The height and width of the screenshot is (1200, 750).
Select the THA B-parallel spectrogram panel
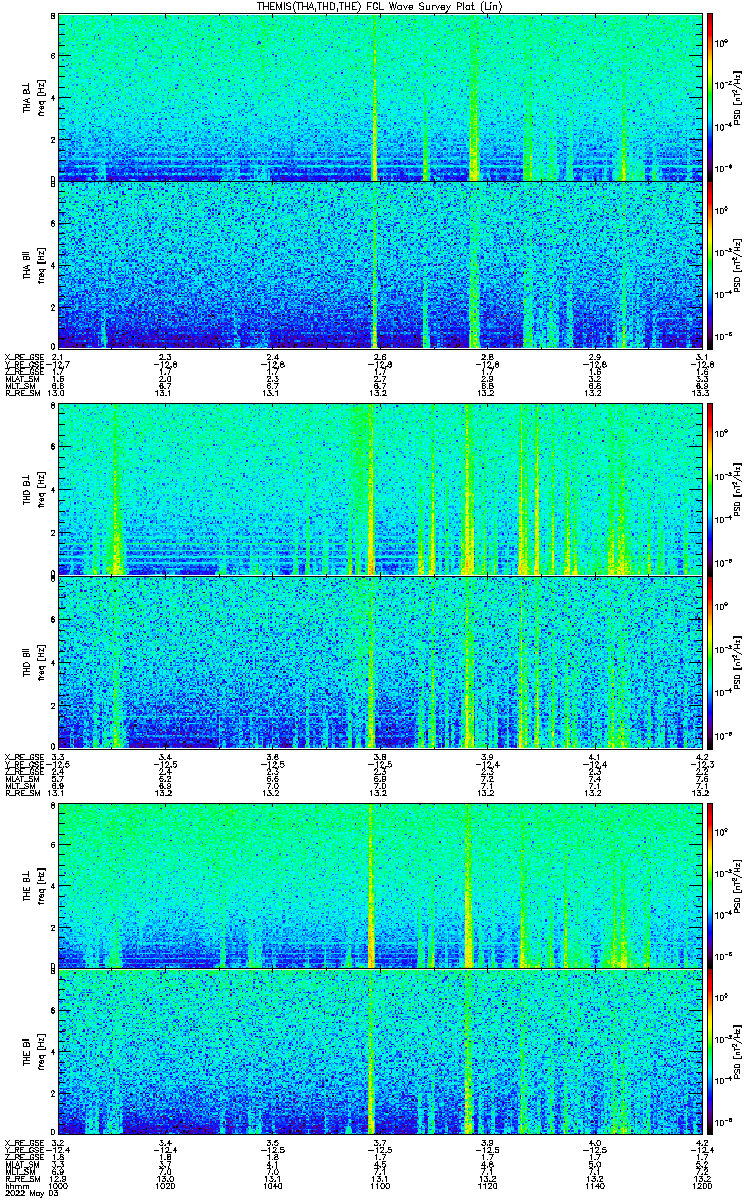(379, 265)
